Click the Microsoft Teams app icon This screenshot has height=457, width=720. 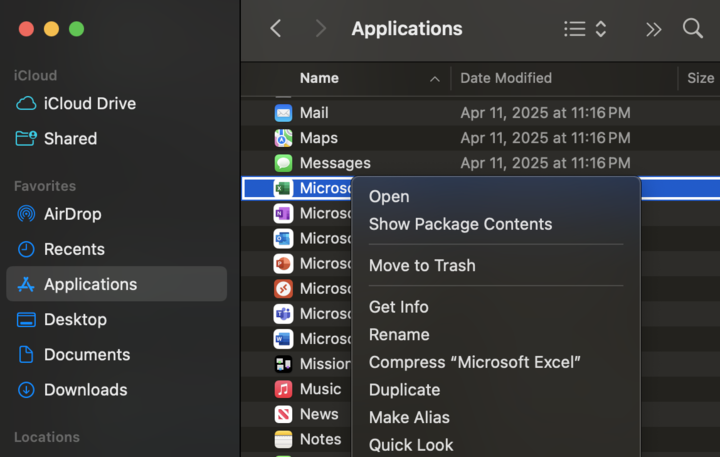click(x=283, y=314)
